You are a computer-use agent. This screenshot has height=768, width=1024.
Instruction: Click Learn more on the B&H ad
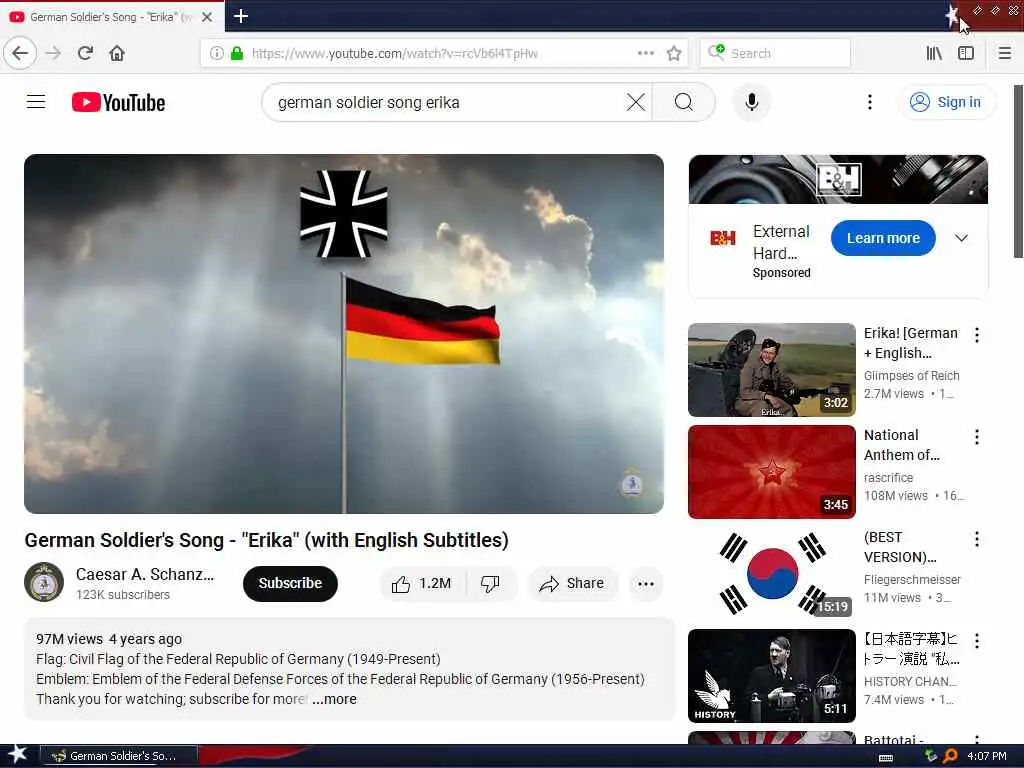pos(883,238)
